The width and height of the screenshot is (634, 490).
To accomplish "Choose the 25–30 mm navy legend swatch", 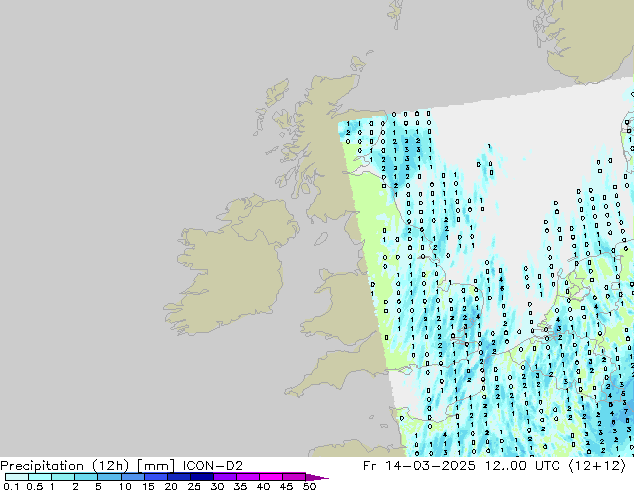I will point(201,477).
